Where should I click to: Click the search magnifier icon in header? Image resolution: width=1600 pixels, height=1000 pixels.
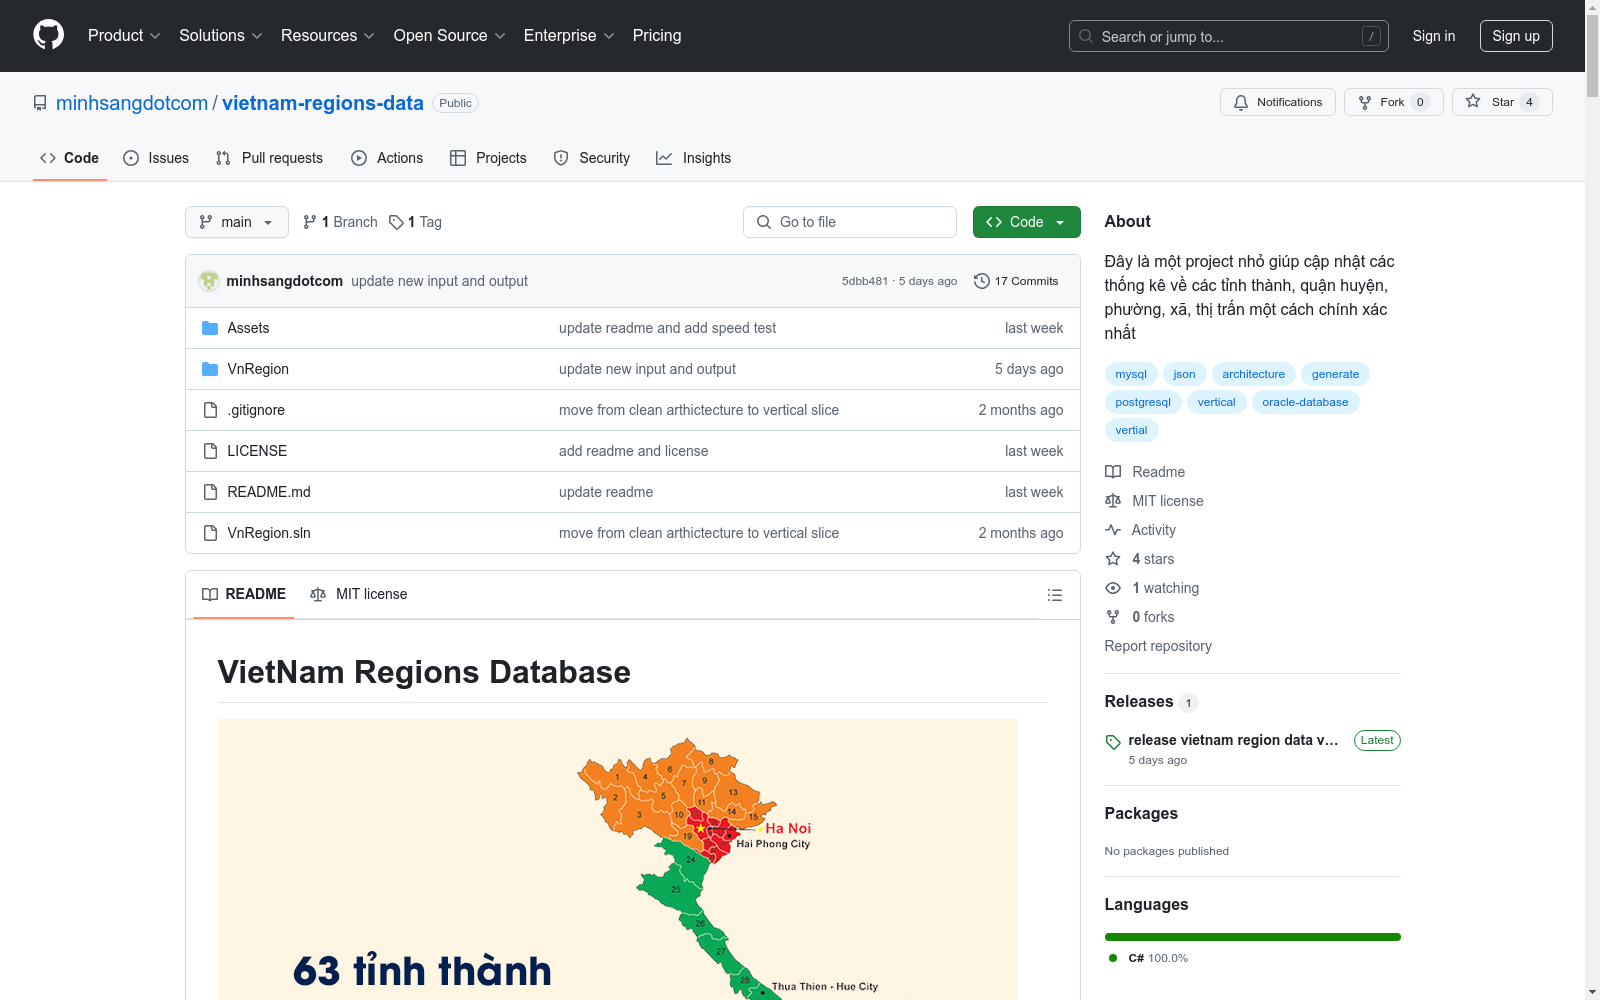coord(1086,36)
